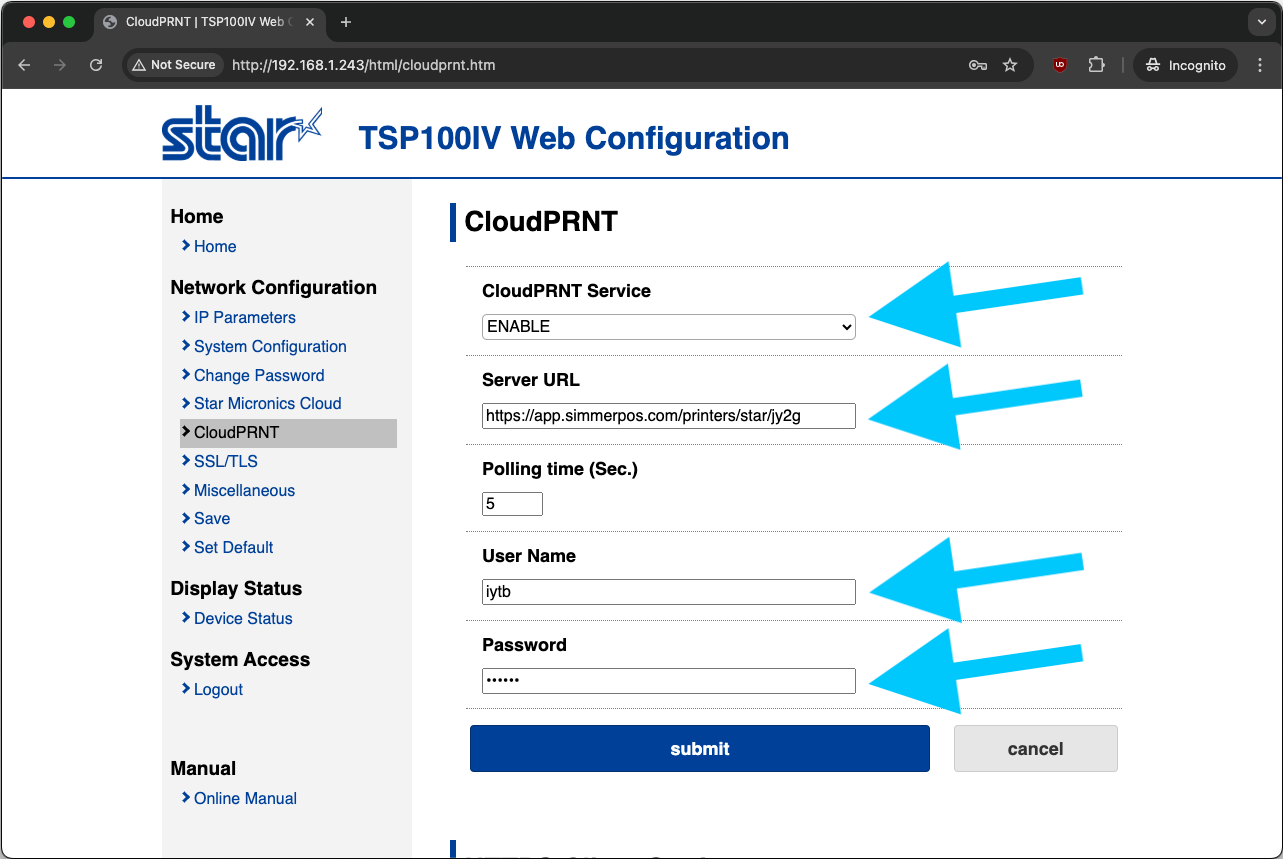Click the cancel button
1283x859 pixels.
(x=1035, y=748)
